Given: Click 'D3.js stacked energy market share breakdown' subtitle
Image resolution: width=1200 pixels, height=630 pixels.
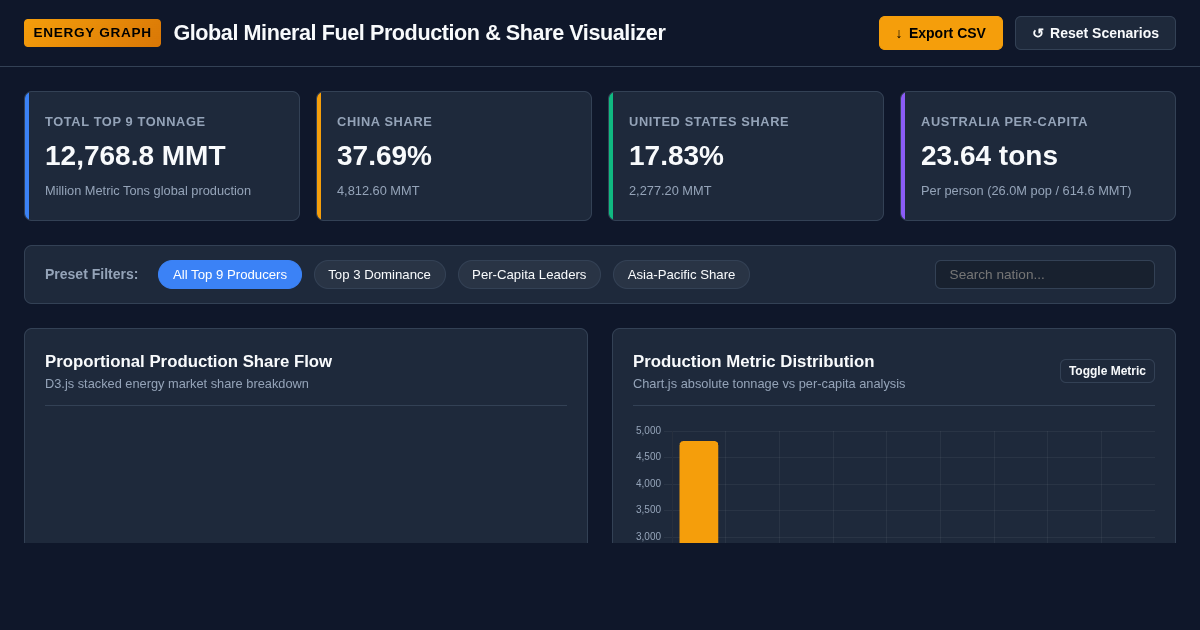Looking at the screenshot, I should (177, 384).
